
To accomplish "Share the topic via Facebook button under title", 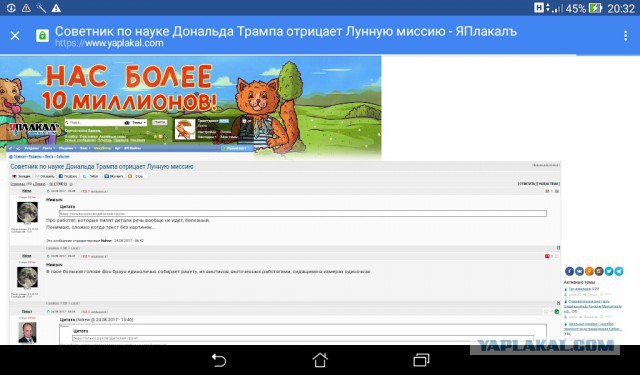I will (x=68, y=176).
